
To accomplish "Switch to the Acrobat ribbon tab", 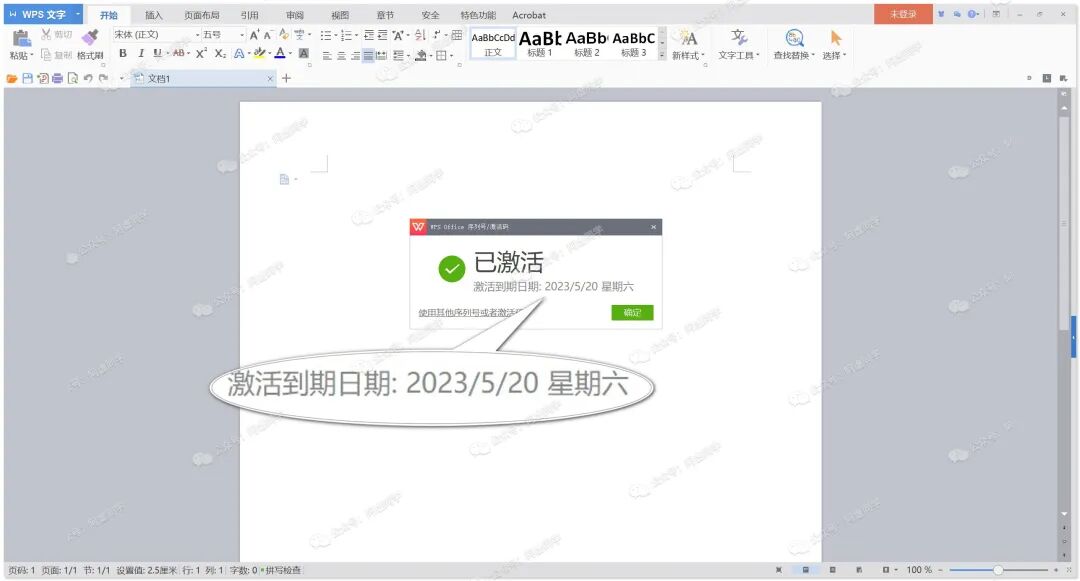I will pos(529,14).
